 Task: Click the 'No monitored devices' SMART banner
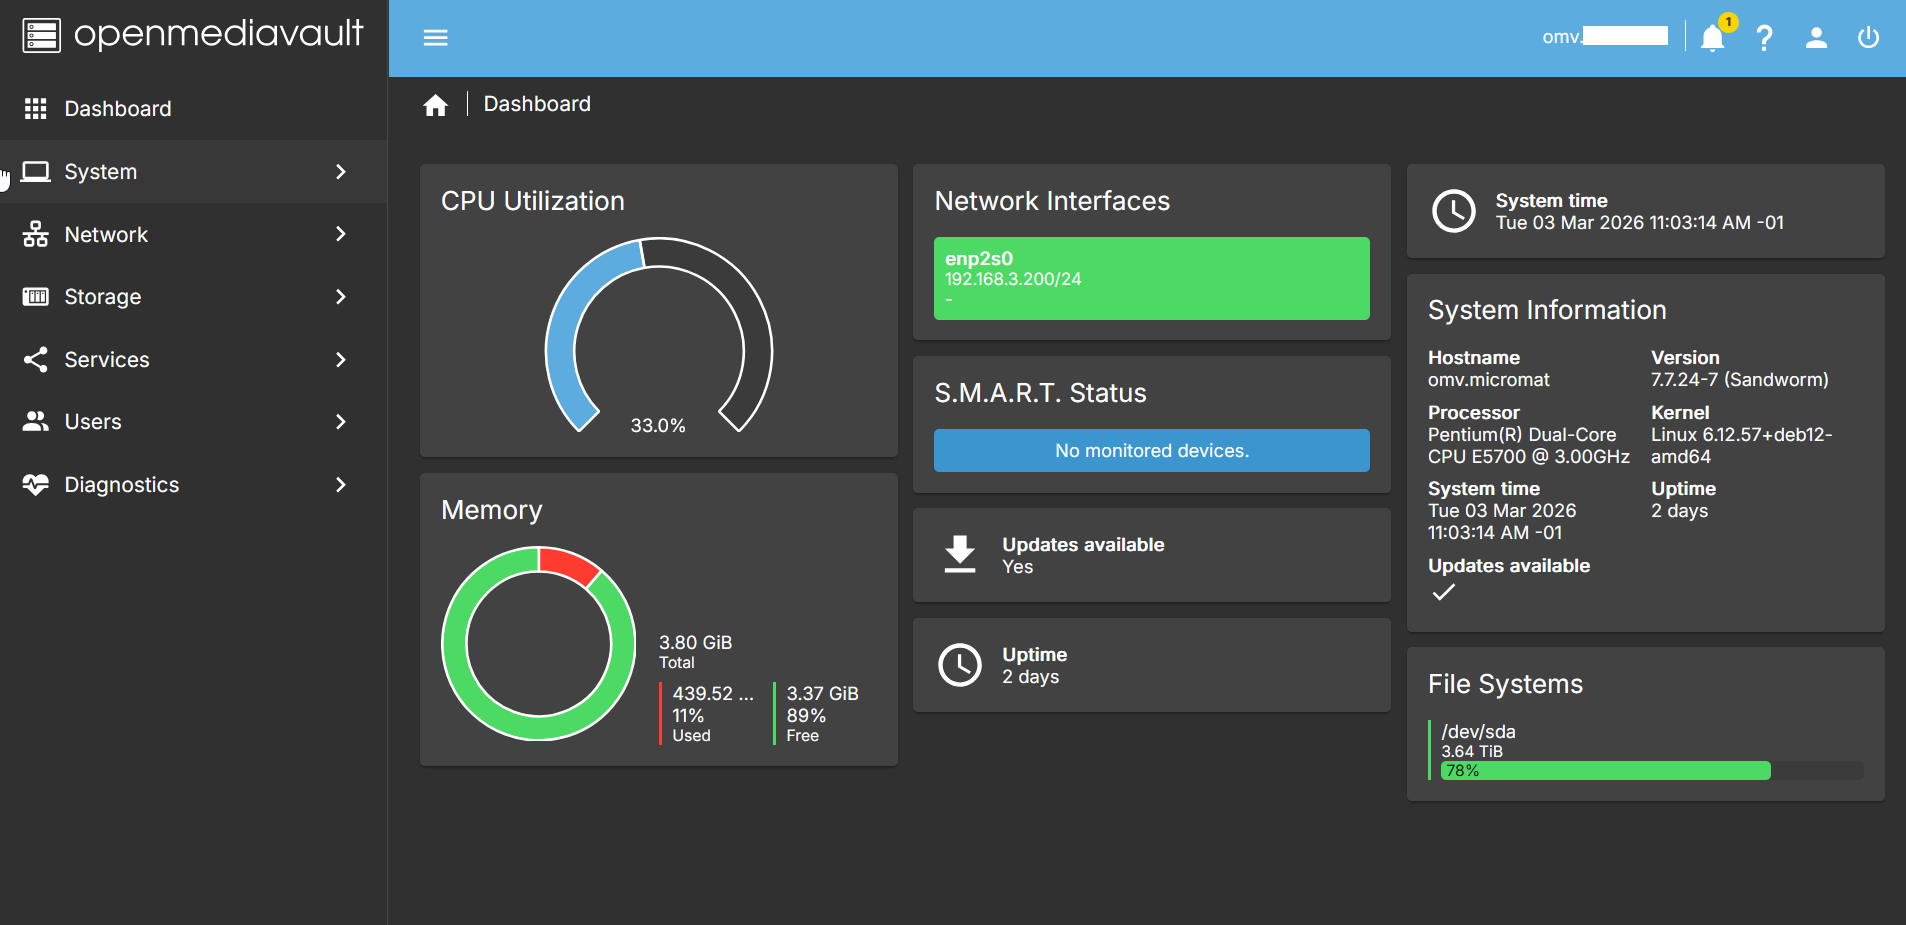click(1151, 450)
